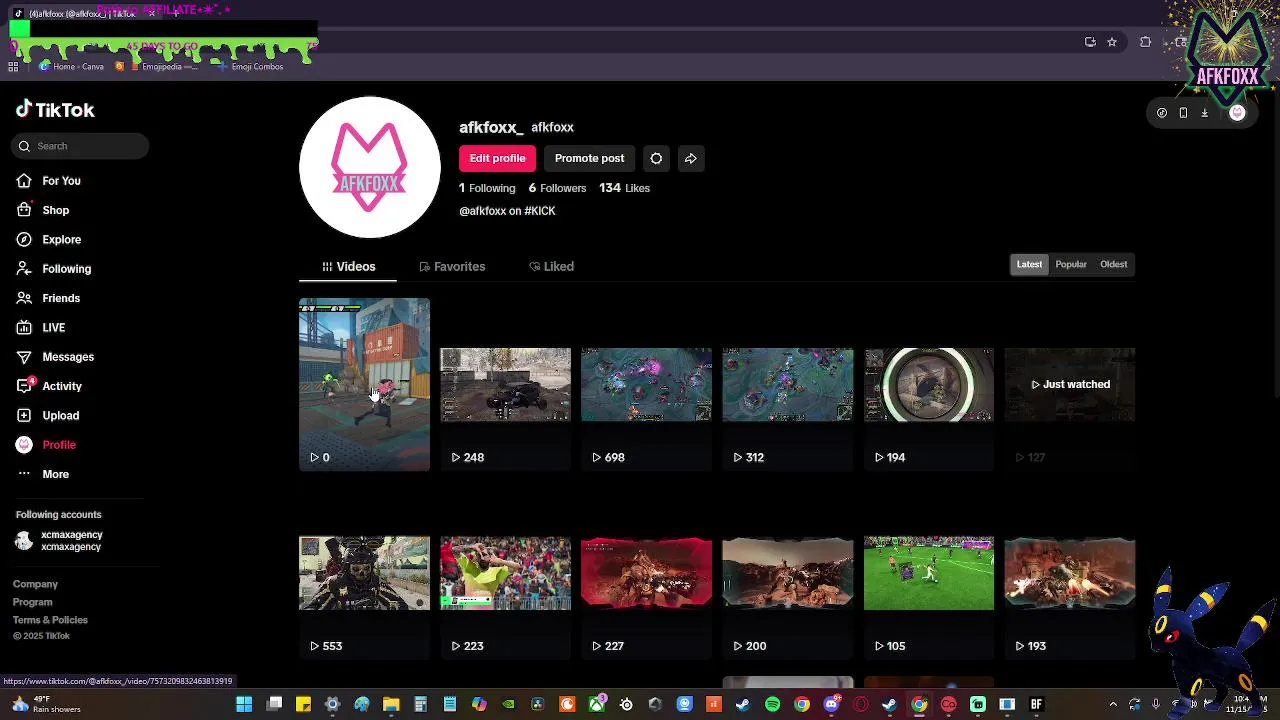
Task: Open the Just watched video
Action: [1070, 384]
